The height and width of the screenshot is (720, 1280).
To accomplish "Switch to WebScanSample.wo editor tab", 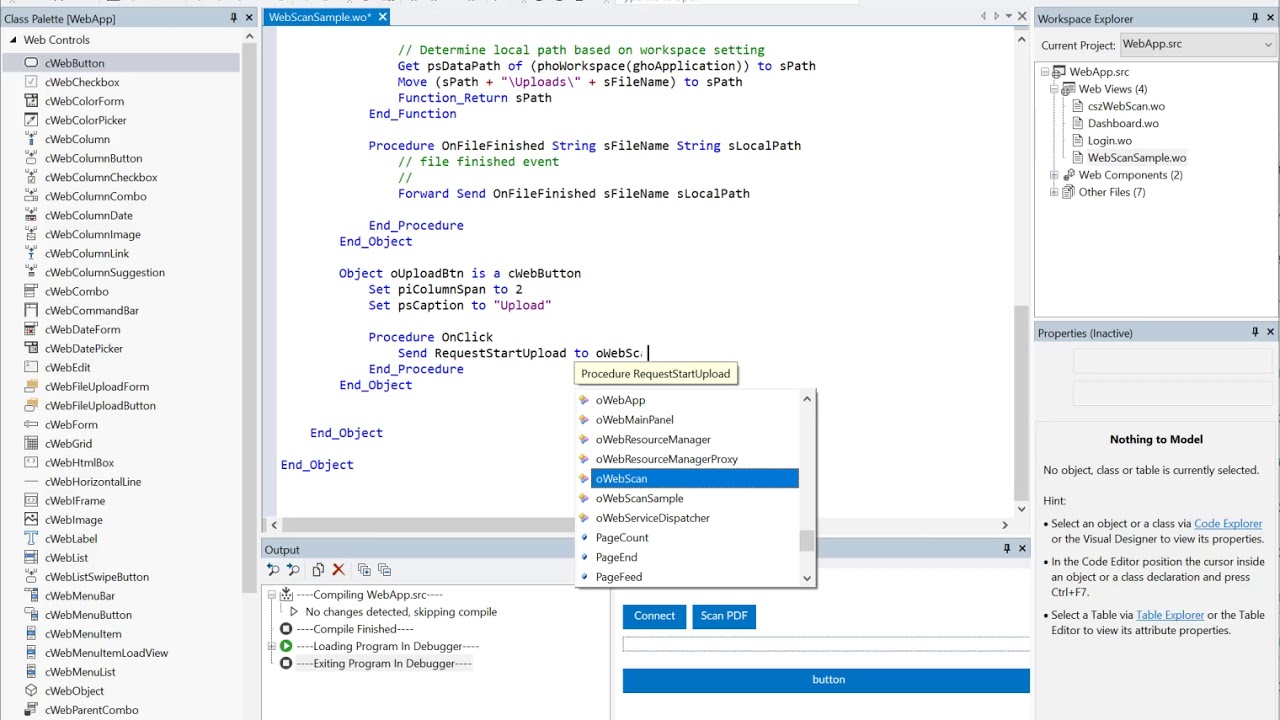I will pos(320,17).
